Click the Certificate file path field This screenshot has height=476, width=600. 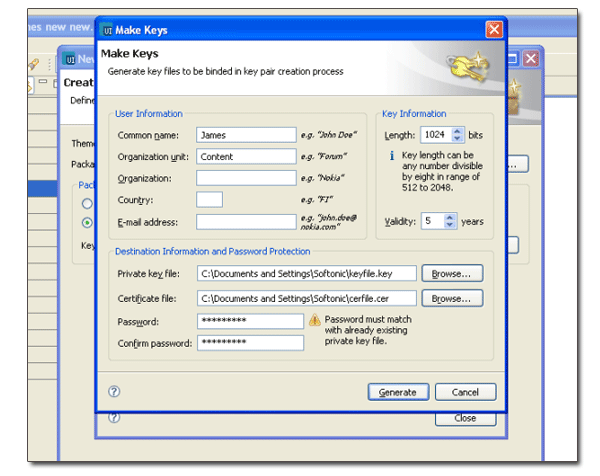coord(307,298)
